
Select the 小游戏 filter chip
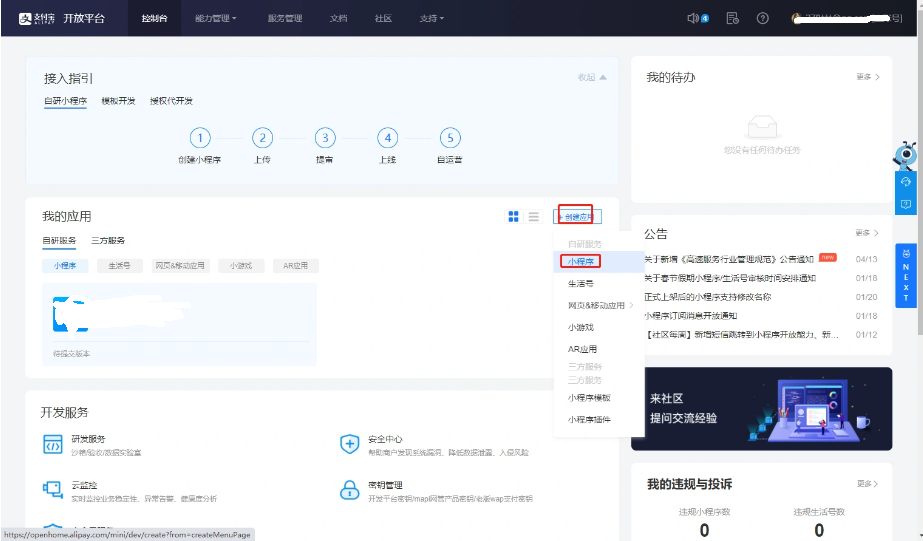click(x=240, y=266)
